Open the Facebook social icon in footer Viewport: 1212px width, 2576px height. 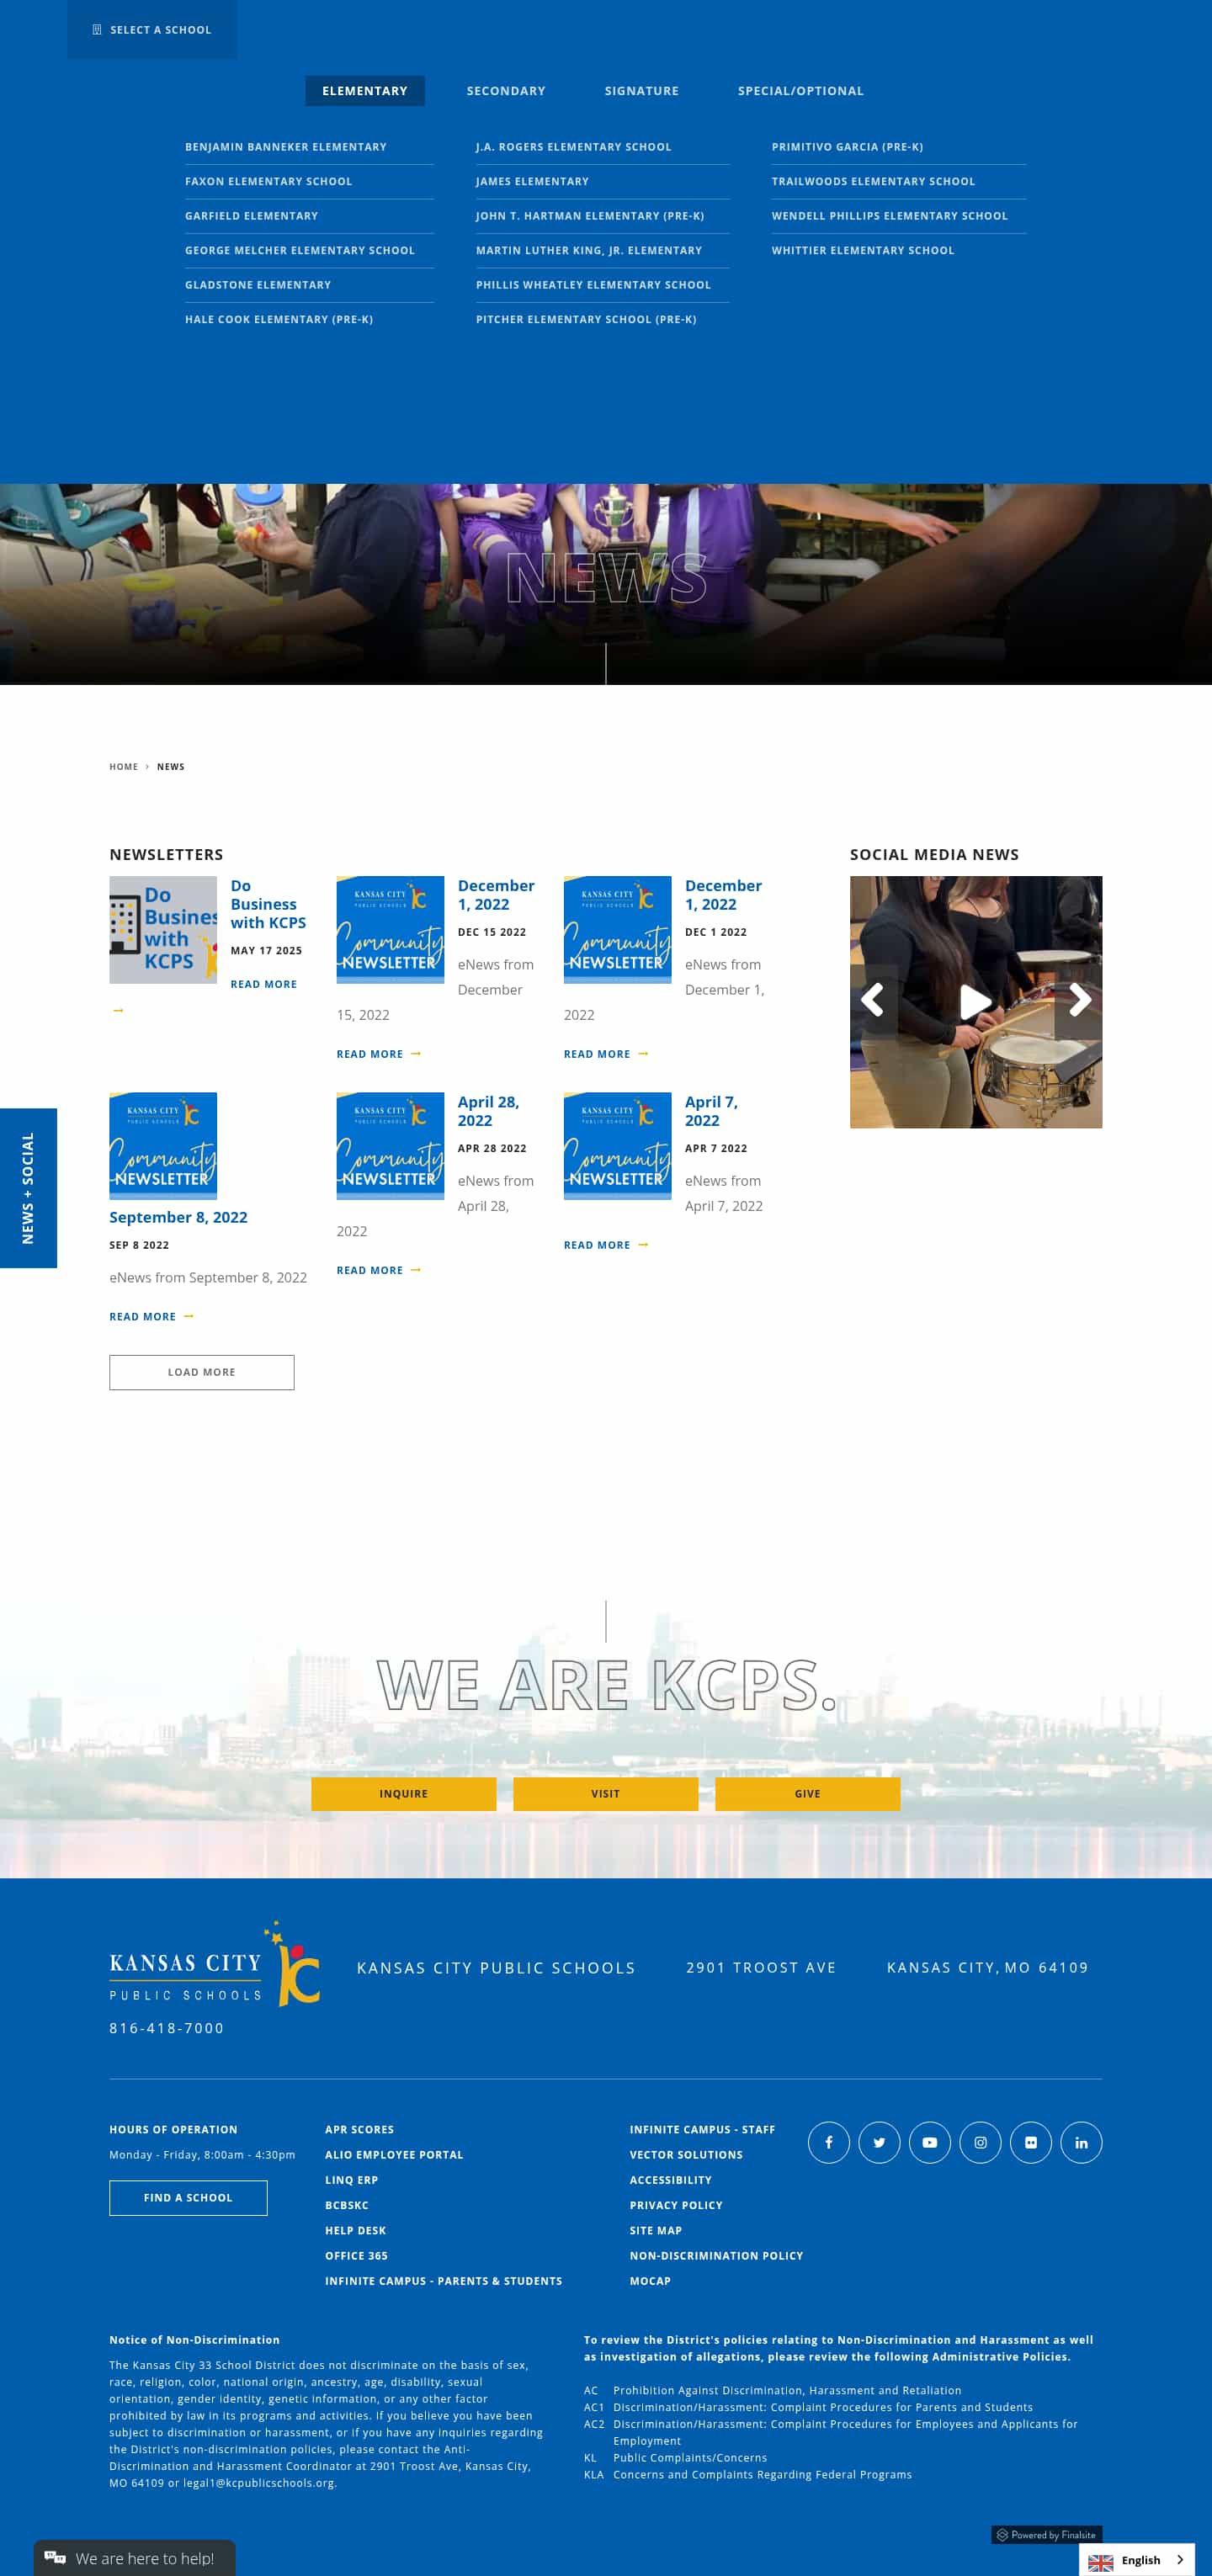pyautogui.click(x=828, y=2142)
